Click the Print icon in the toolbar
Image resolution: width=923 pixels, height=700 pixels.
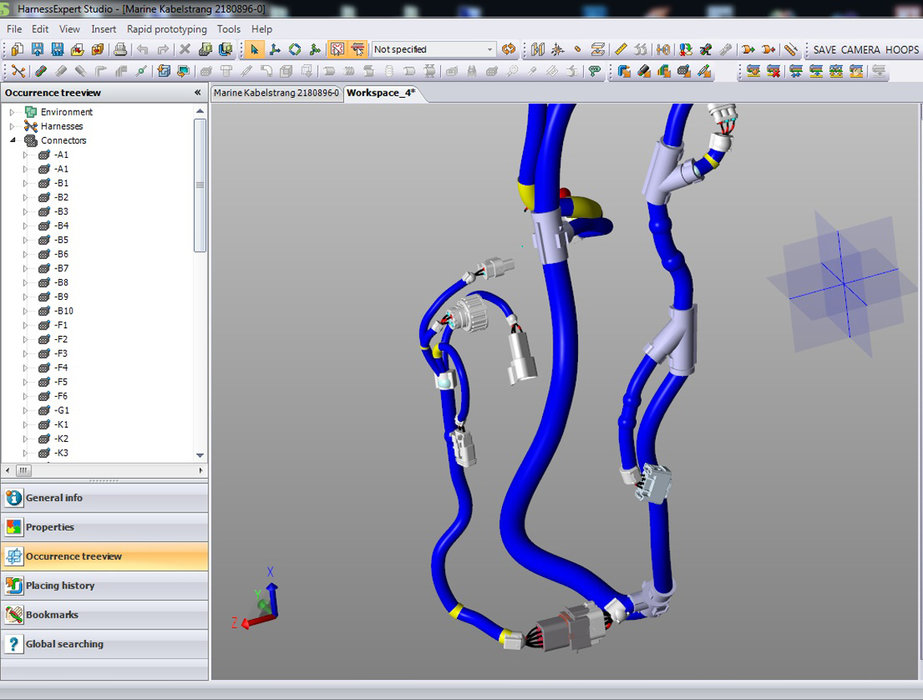tap(120, 48)
